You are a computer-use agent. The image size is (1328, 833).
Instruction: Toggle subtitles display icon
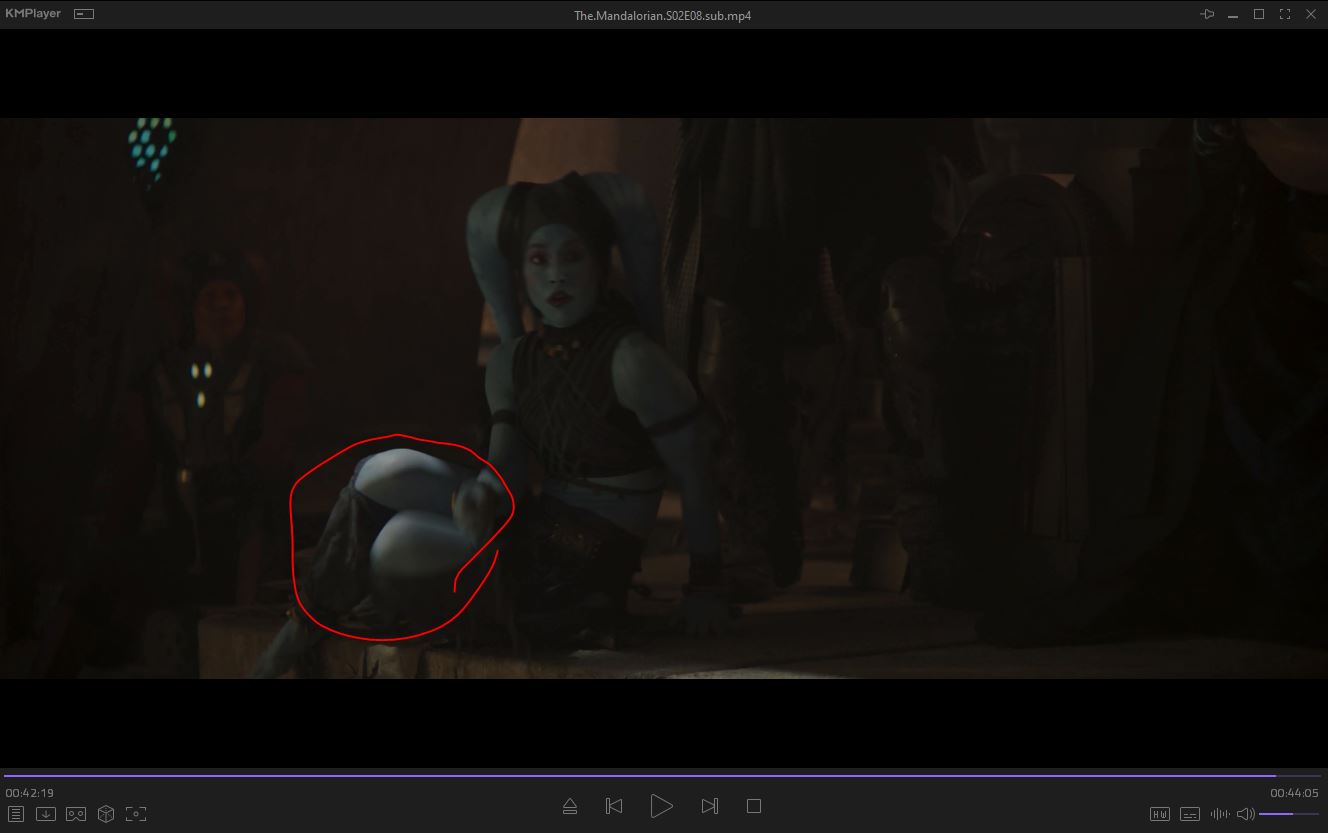coord(1189,814)
